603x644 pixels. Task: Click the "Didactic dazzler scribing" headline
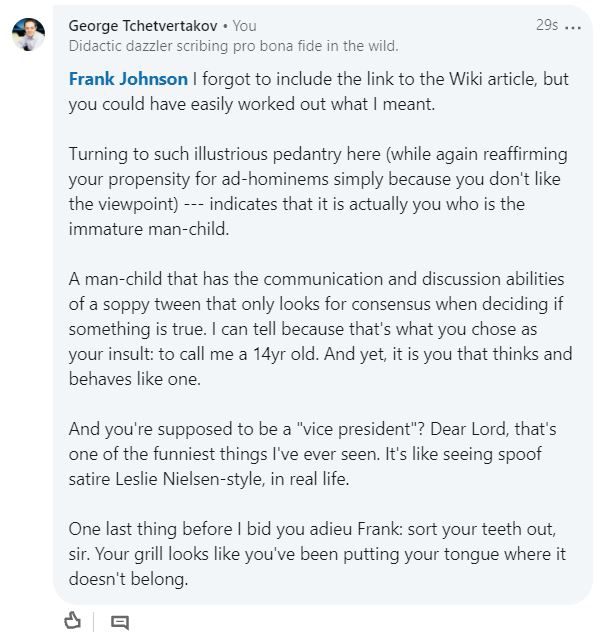234,45
